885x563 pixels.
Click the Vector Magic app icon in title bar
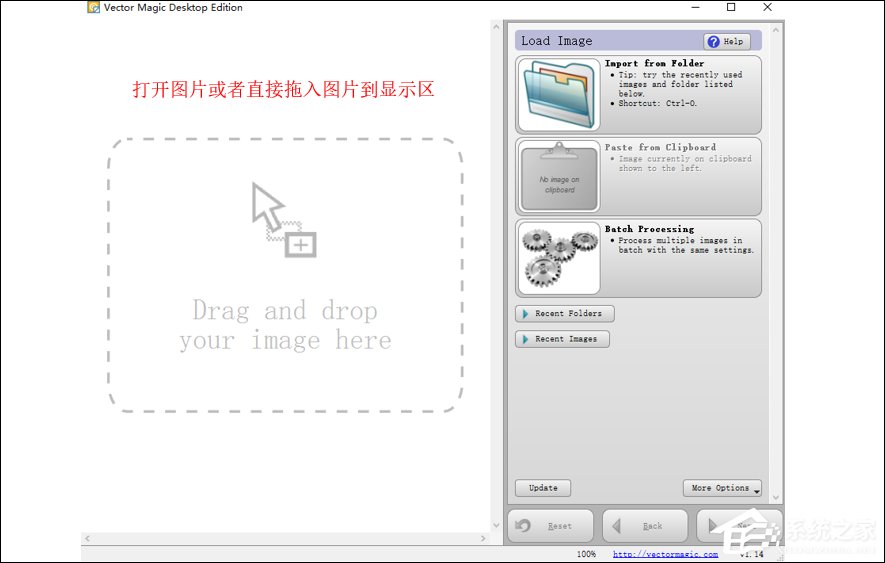pyautogui.click(x=93, y=7)
